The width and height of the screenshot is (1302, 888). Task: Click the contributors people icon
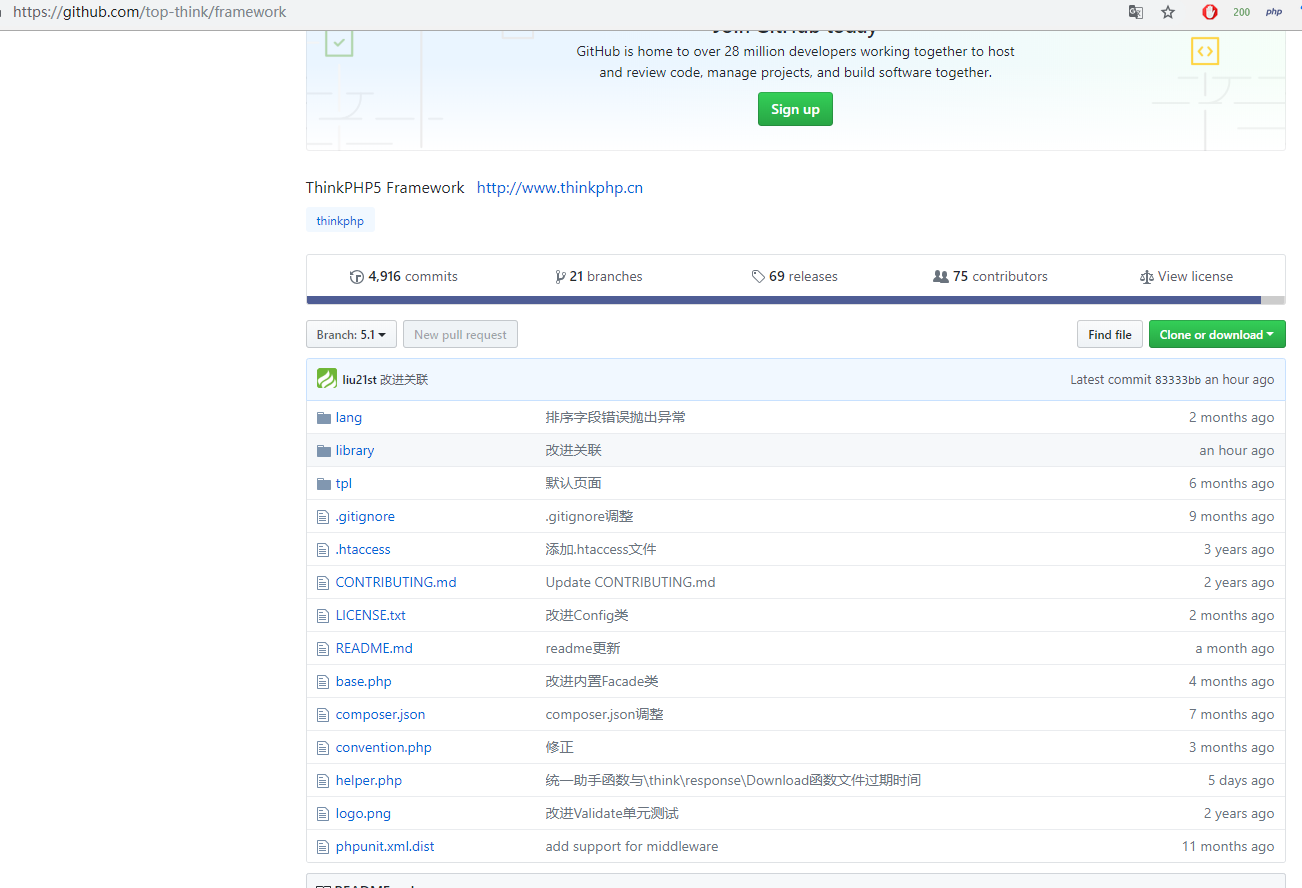pyautogui.click(x=940, y=277)
